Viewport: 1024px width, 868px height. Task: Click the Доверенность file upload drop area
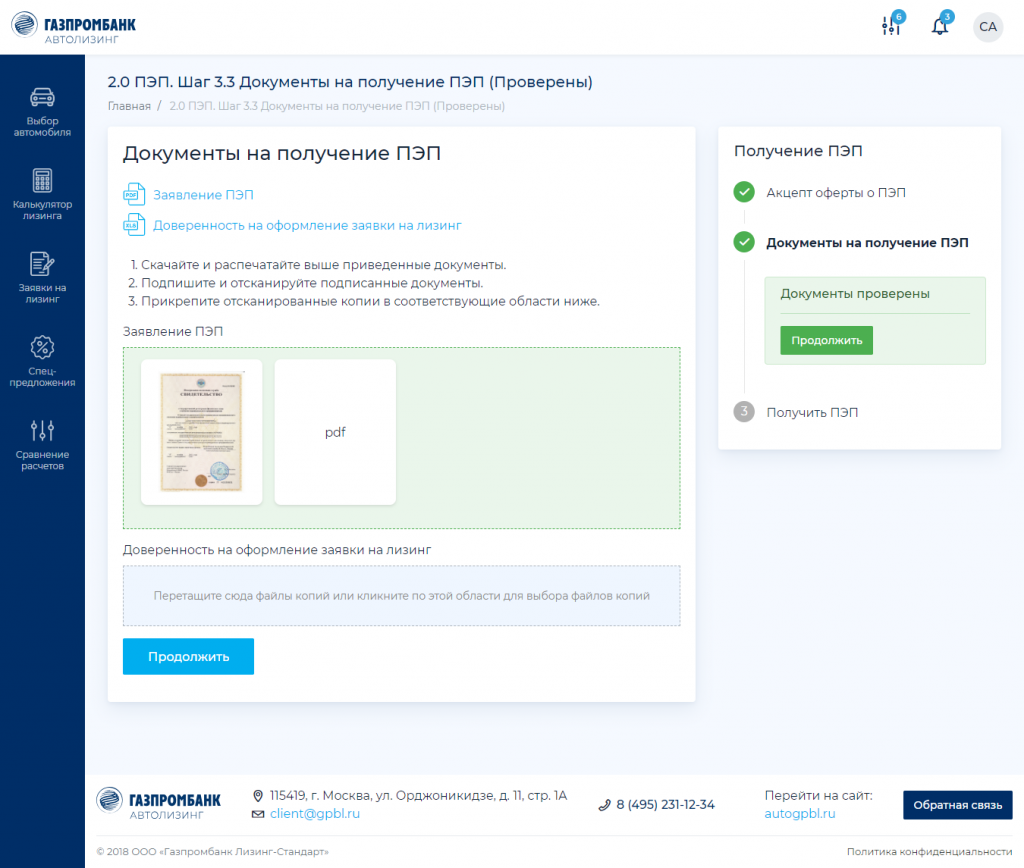[402, 596]
